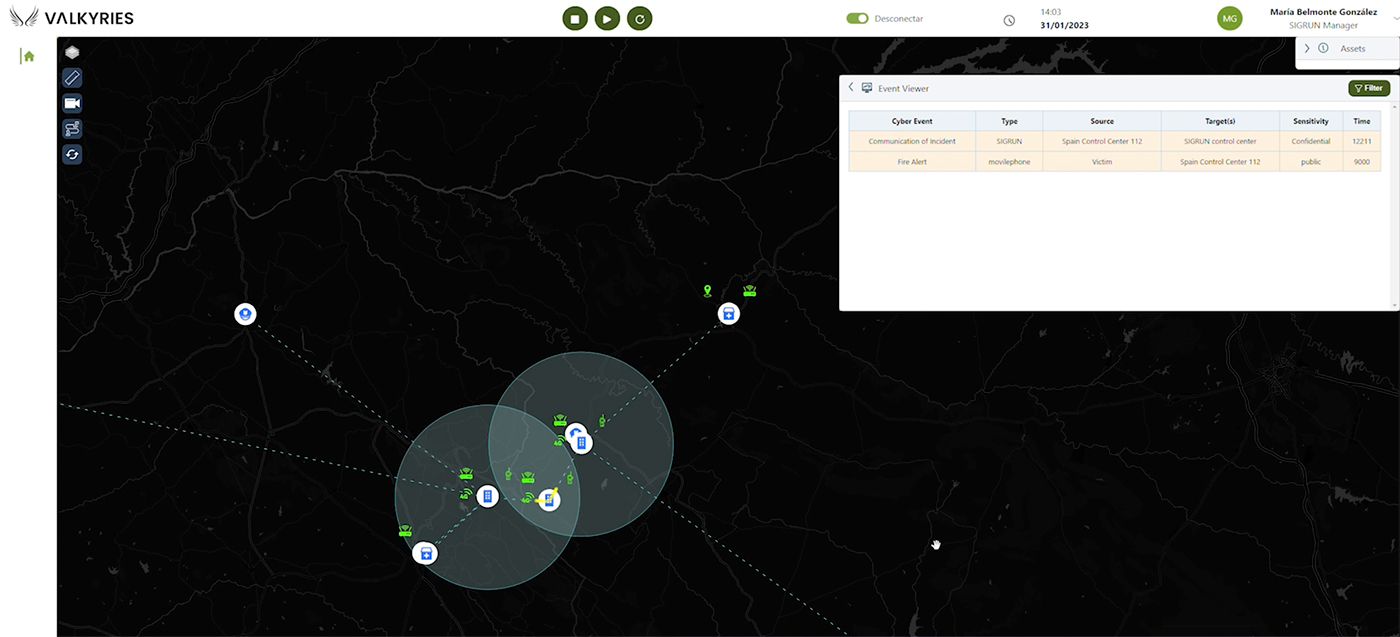
Task: Click the sync refresh map tool
Action: pyautogui.click(x=72, y=154)
